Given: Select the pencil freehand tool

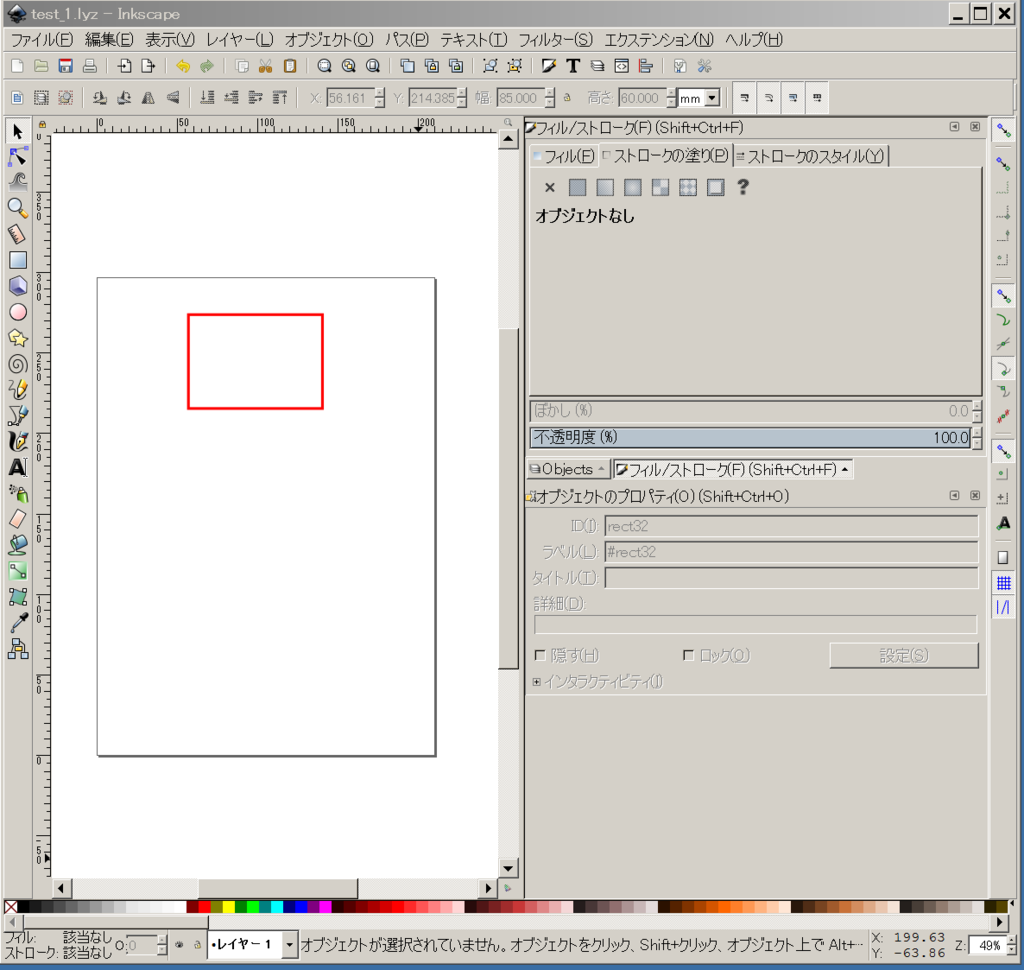Looking at the screenshot, I should tap(18, 389).
